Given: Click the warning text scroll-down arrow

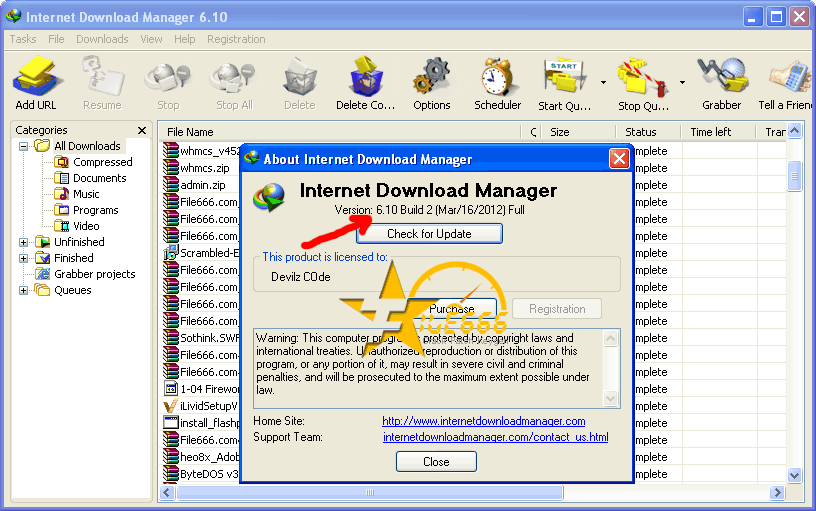Looking at the screenshot, I should coord(610,399).
